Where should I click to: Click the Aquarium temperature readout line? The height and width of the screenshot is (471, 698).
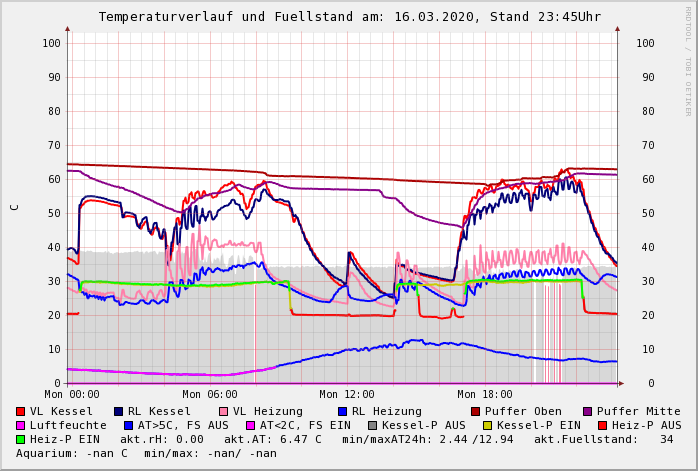tap(146, 453)
